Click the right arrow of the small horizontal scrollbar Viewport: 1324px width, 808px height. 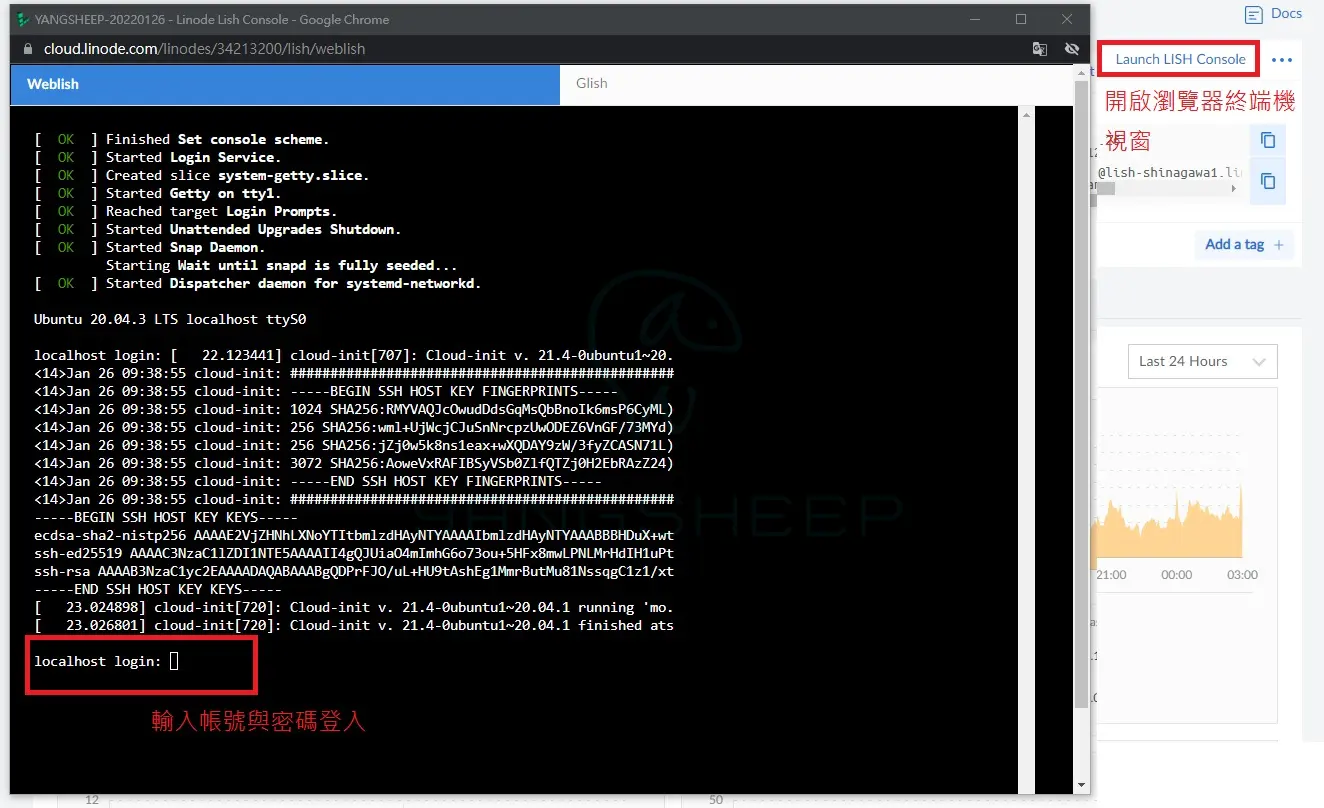tap(1233, 188)
